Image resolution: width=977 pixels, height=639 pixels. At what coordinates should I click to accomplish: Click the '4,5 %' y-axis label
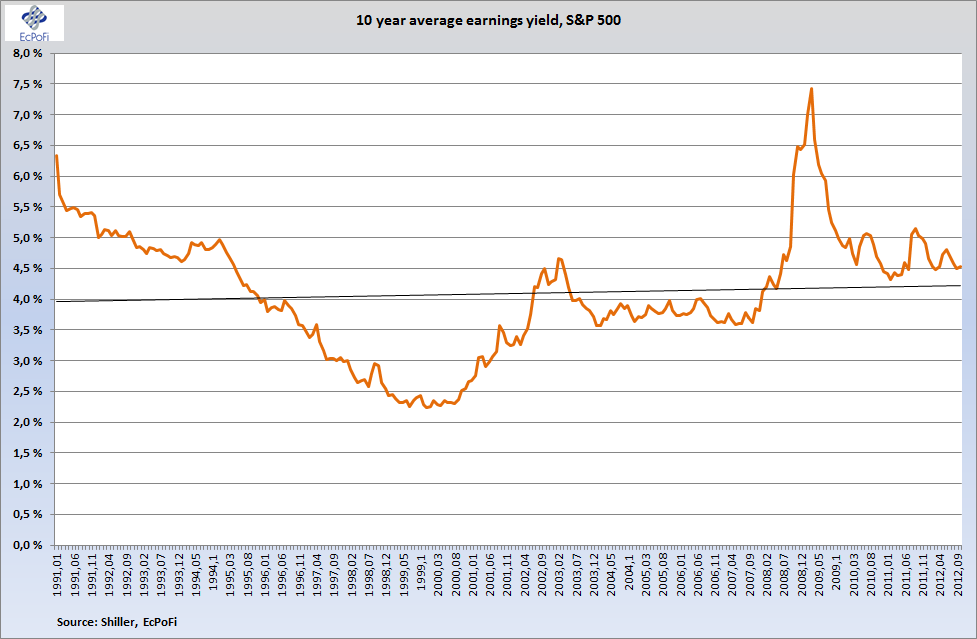pyautogui.click(x=27, y=268)
